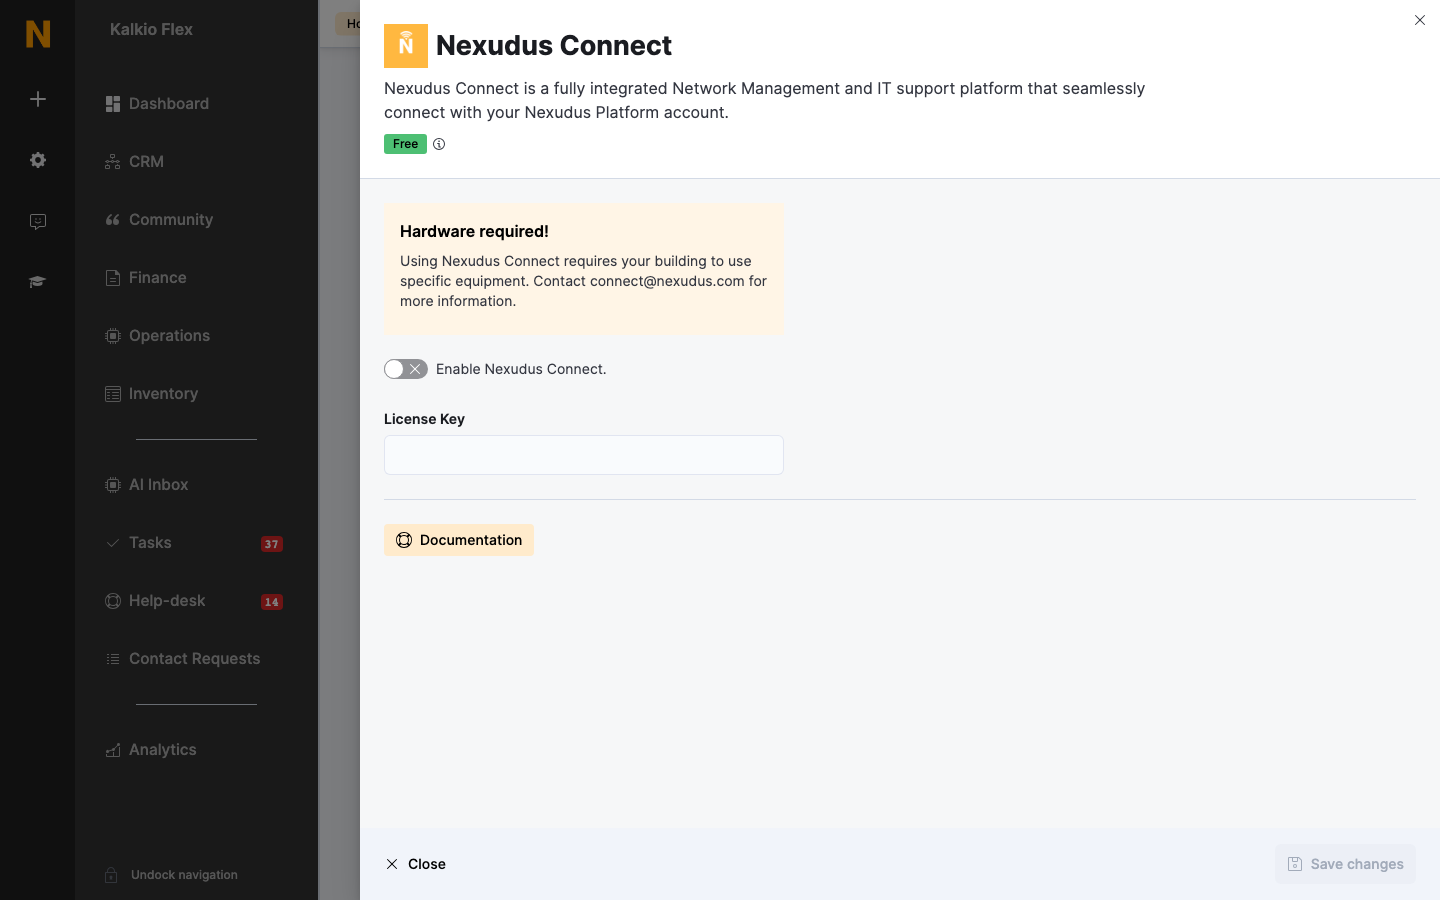The width and height of the screenshot is (1440, 900).
Task: Close the panel with top-right X
Action: 1420,20
